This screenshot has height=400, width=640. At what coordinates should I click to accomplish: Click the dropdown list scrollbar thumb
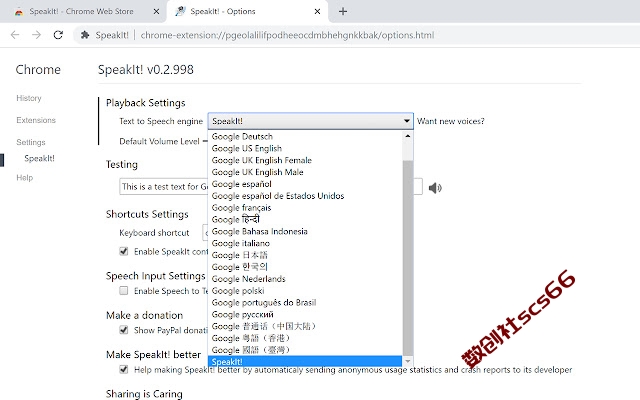pyautogui.click(x=407, y=258)
